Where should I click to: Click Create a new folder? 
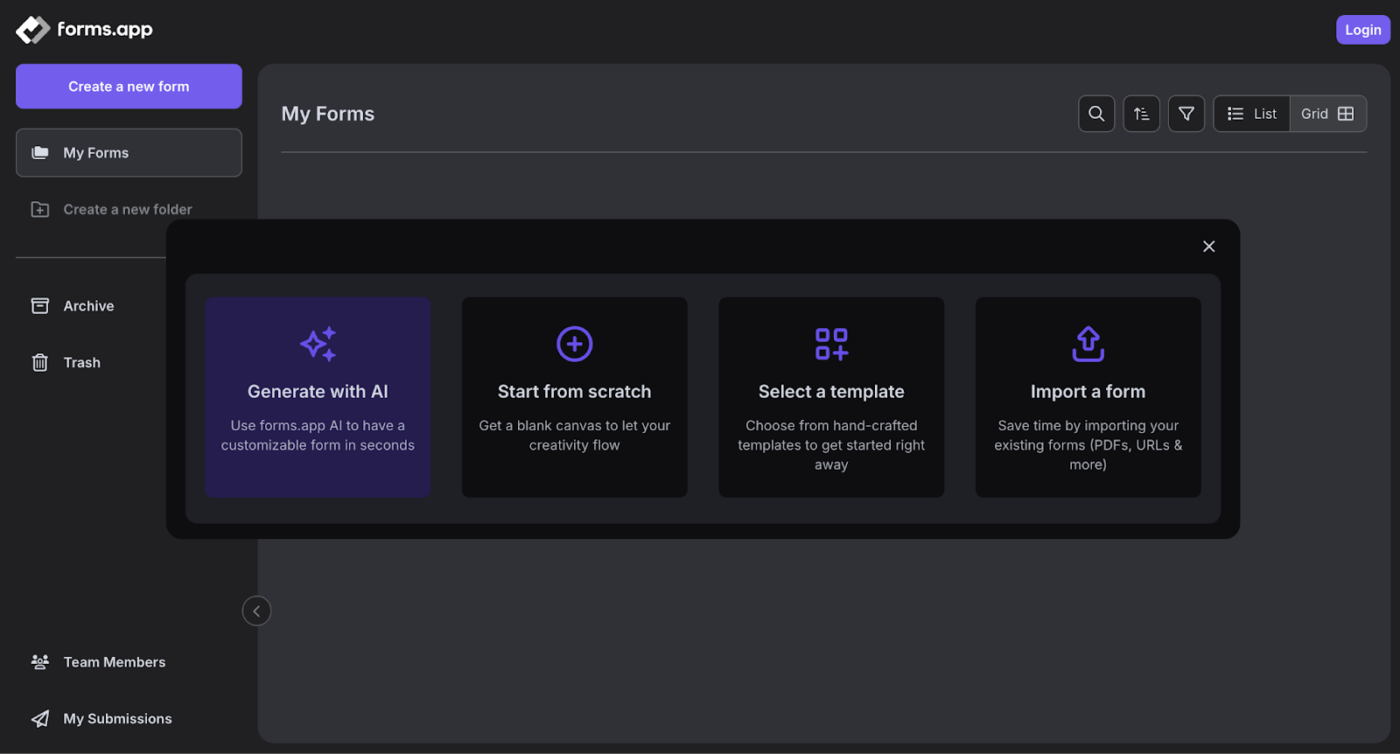127,210
